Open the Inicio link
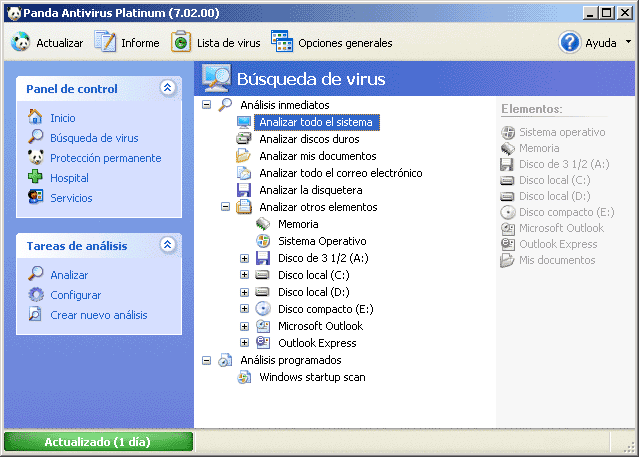 coord(63,118)
